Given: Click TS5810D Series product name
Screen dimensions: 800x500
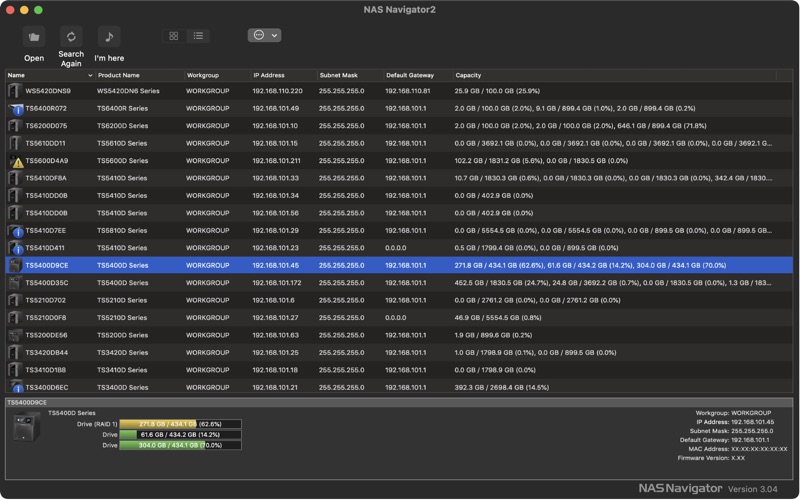Looking at the screenshot, I should click(122, 231).
